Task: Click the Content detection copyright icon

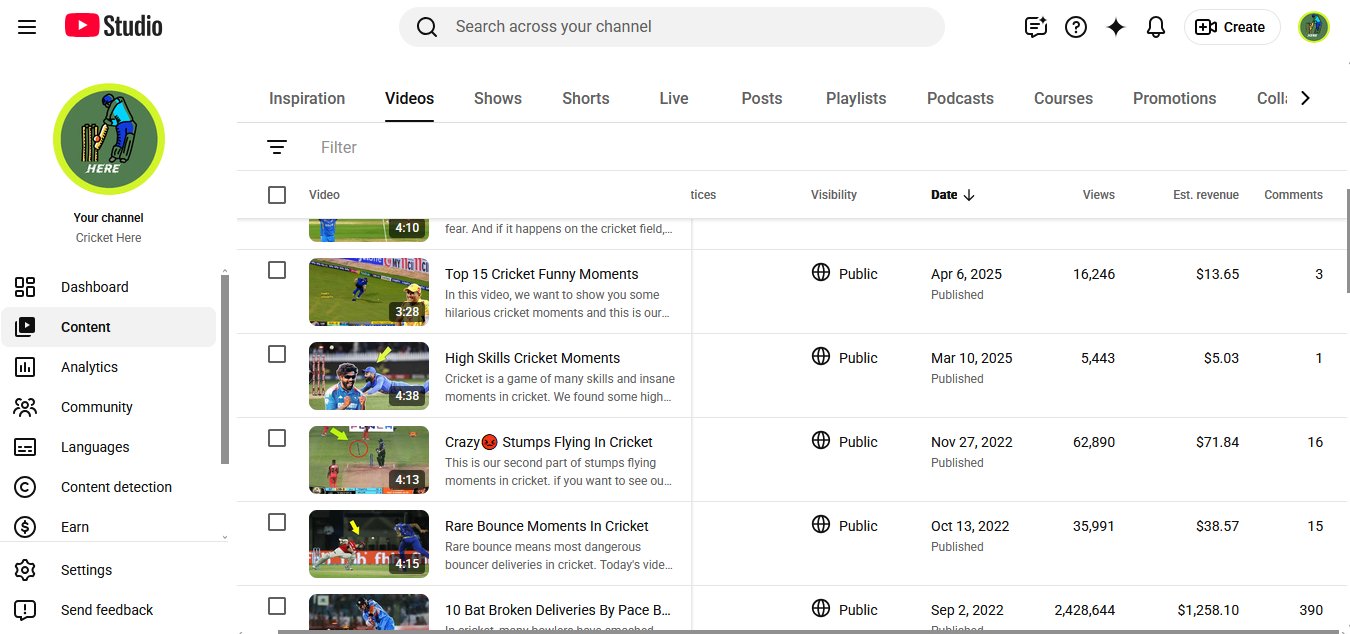Action: (x=25, y=487)
